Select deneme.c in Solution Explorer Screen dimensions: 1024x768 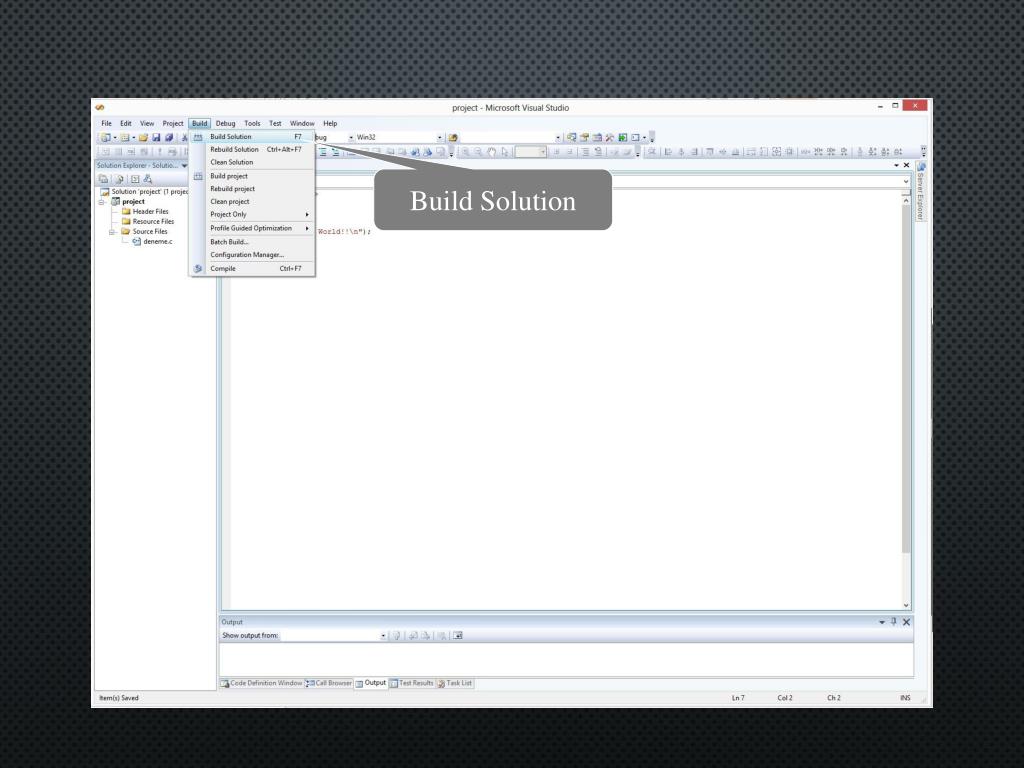pos(153,242)
